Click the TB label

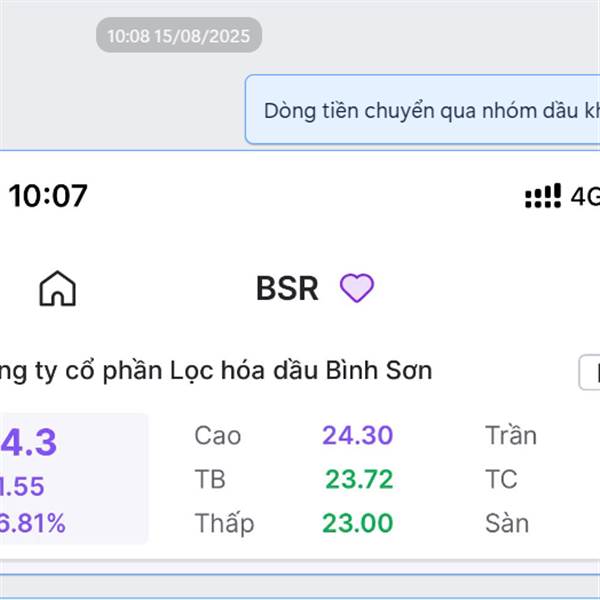click(x=210, y=479)
